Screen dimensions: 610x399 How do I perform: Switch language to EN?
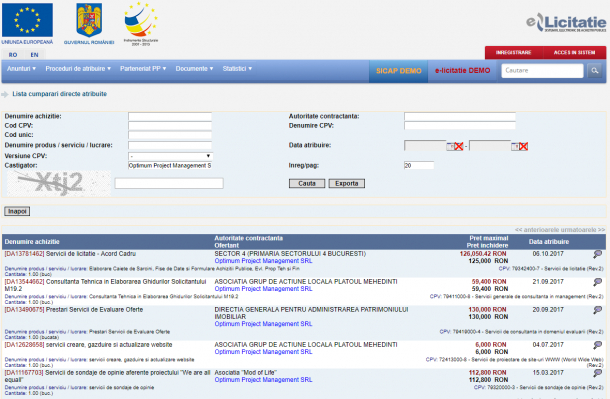click(x=34, y=55)
